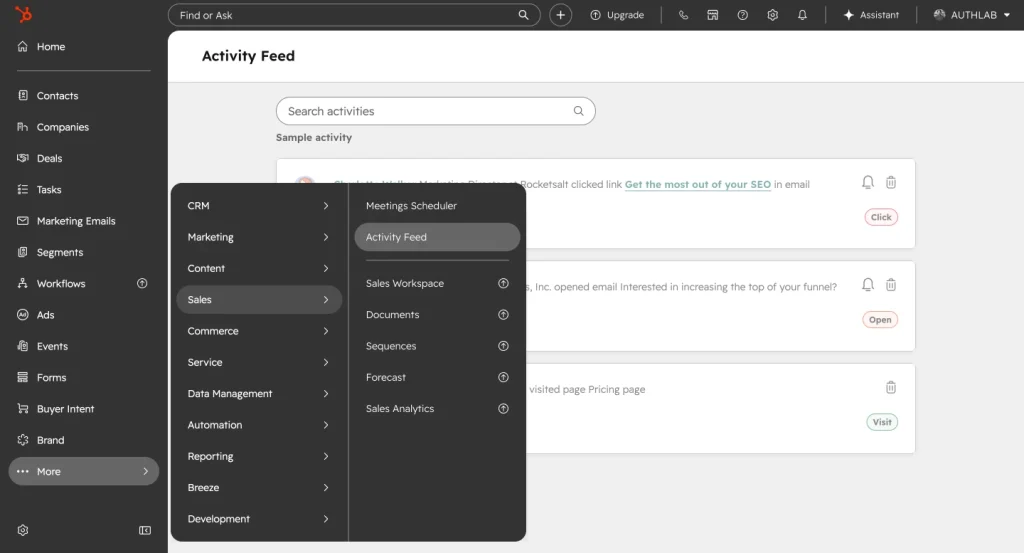Collapse the sidebar with panel icon
The width and height of the screenshot is (1024, 553).
point(145,530)
